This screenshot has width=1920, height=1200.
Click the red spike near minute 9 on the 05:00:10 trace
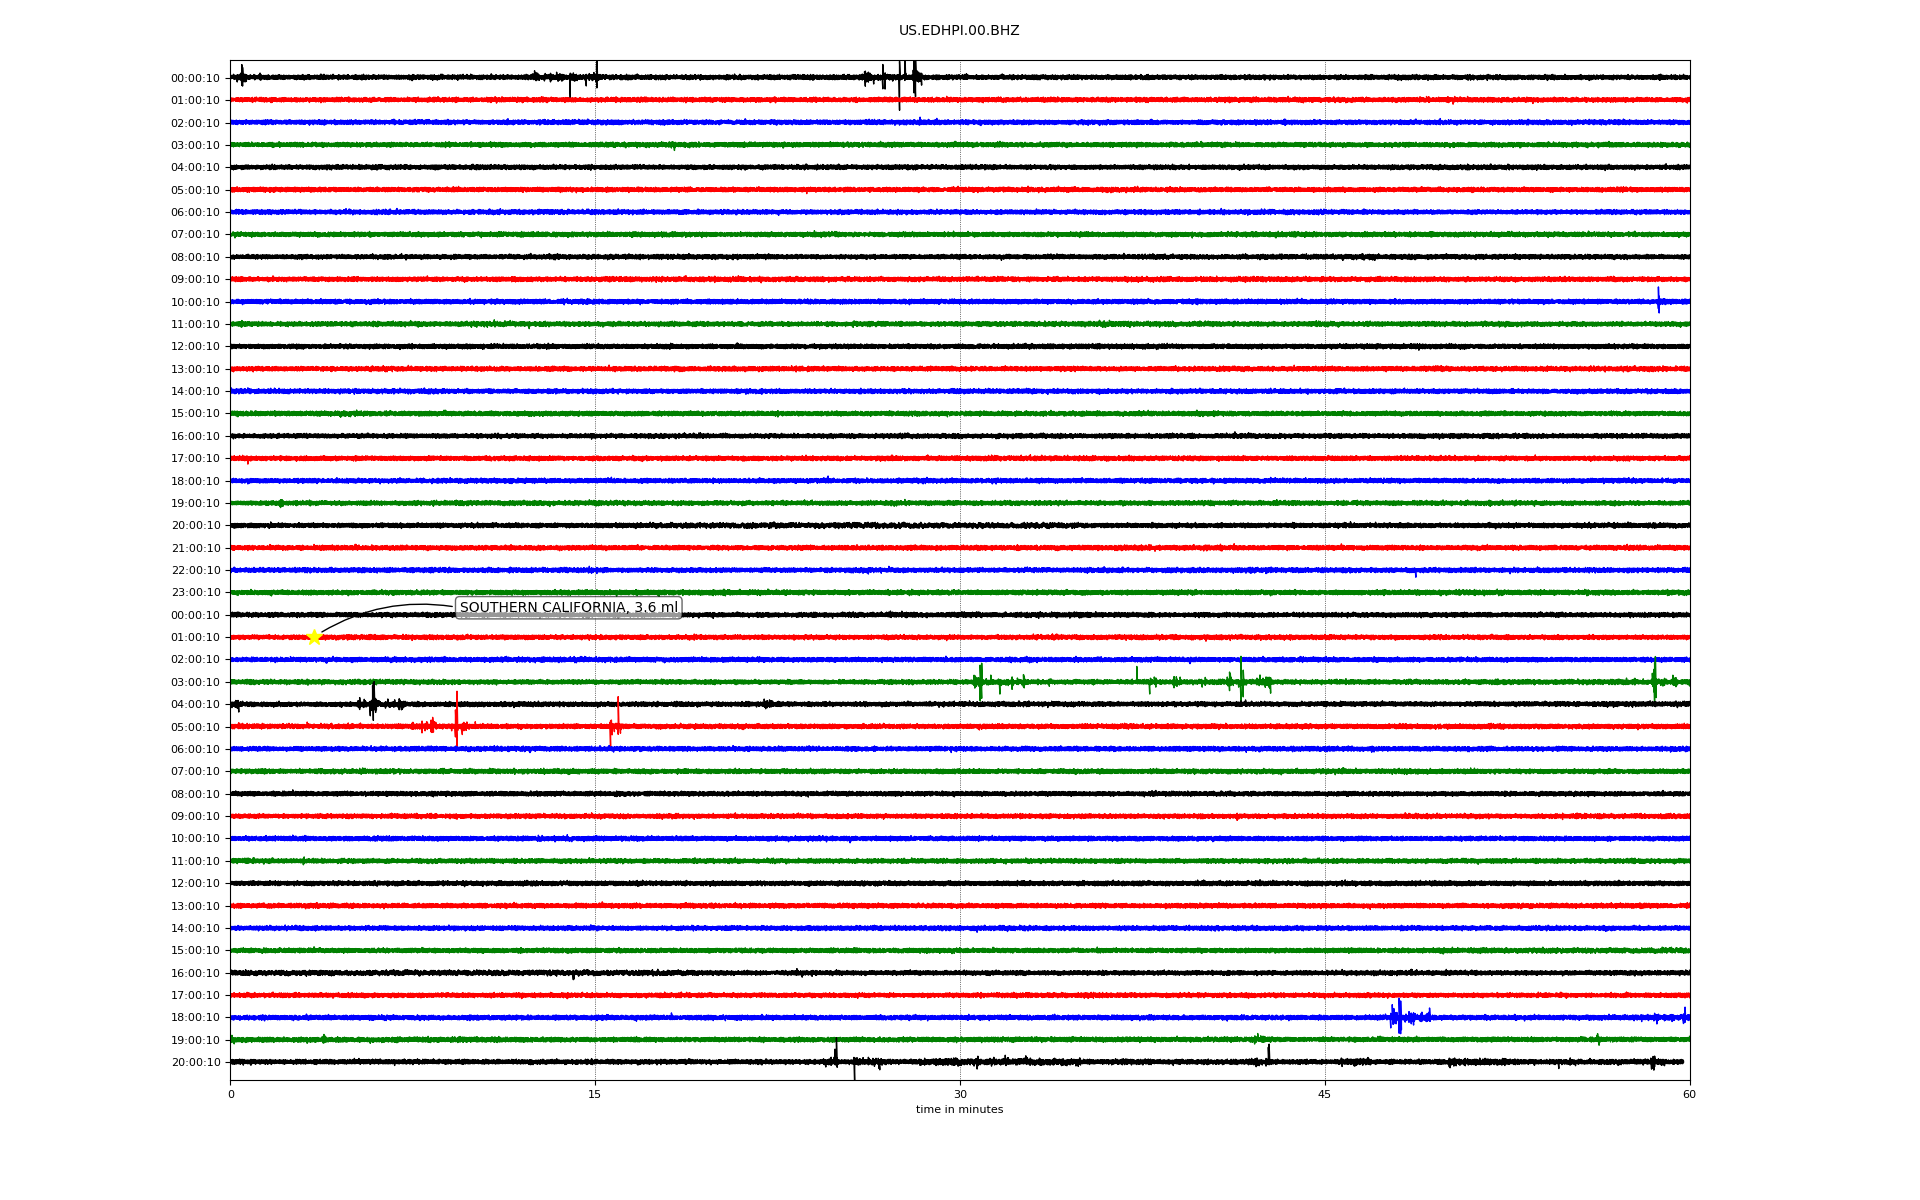456,720
